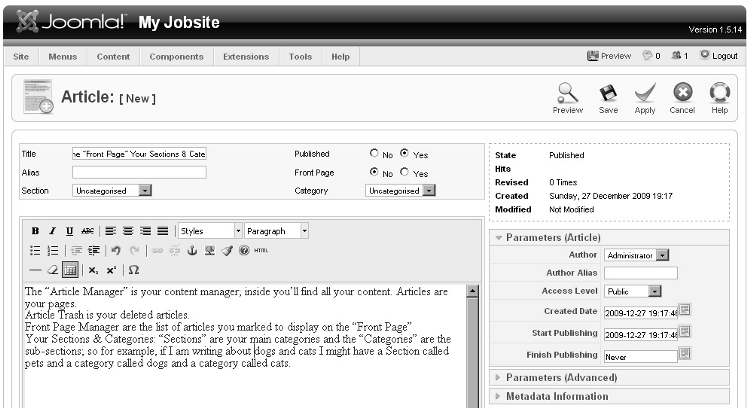Open the Tools menu

point(300,56)
